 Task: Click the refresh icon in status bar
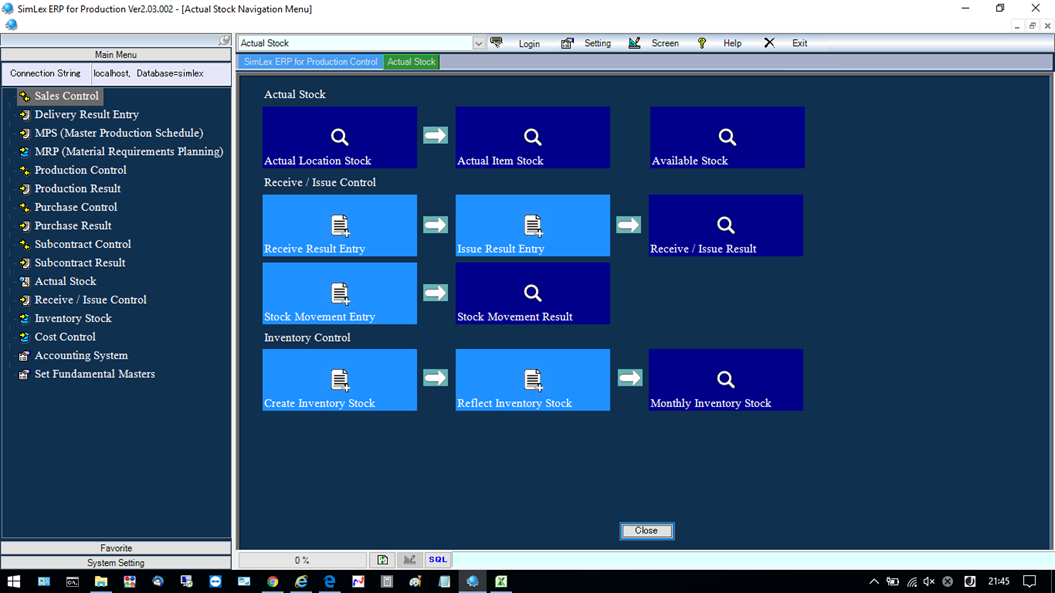(x=382, y=560)
